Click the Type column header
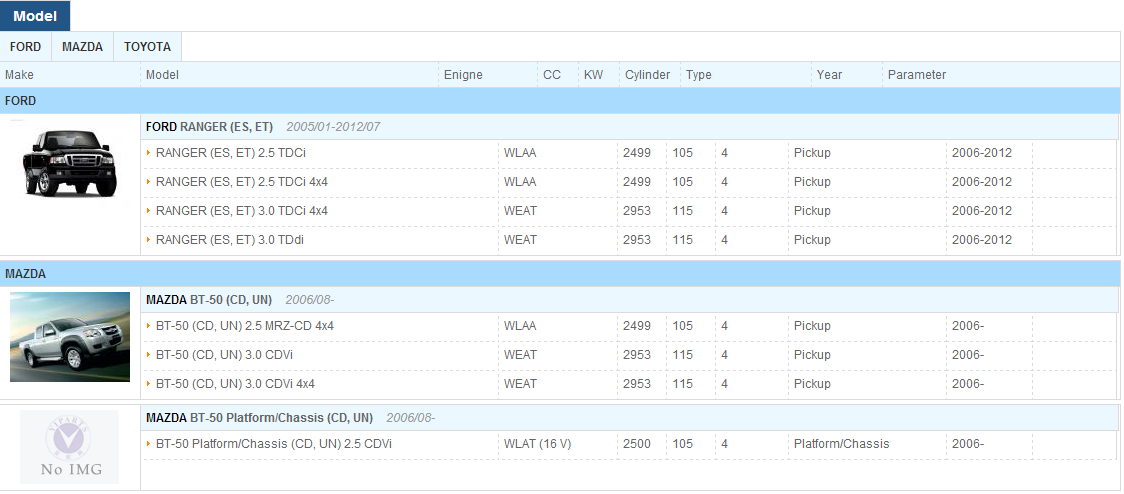 click(698, 75)
